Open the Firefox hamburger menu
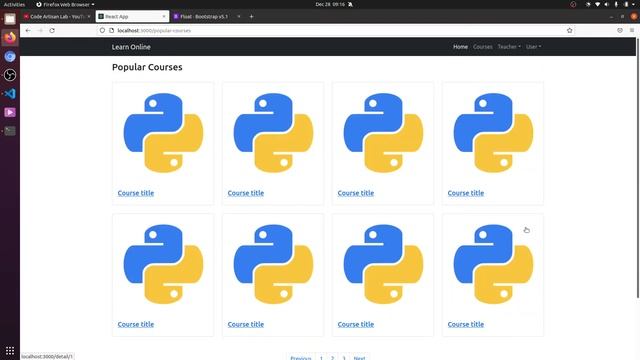 tap(632, 31)
